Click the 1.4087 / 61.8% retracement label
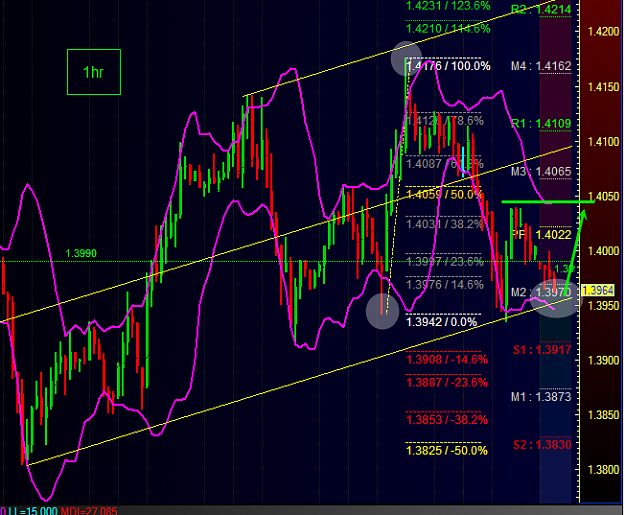 click(444, 163)
